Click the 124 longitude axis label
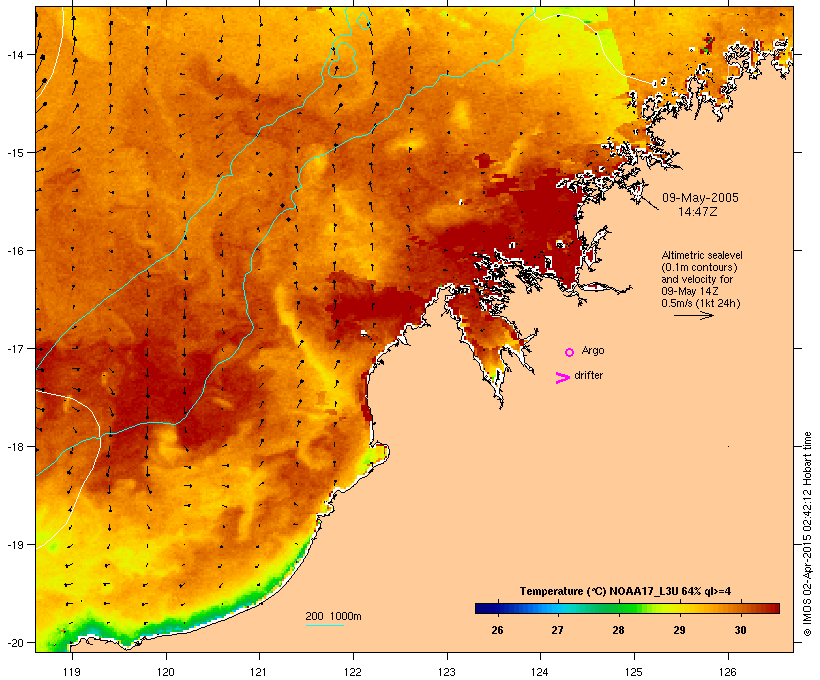The width and height of the screenshot is (820, 680). pyautogui.click(x=540, y=672)
